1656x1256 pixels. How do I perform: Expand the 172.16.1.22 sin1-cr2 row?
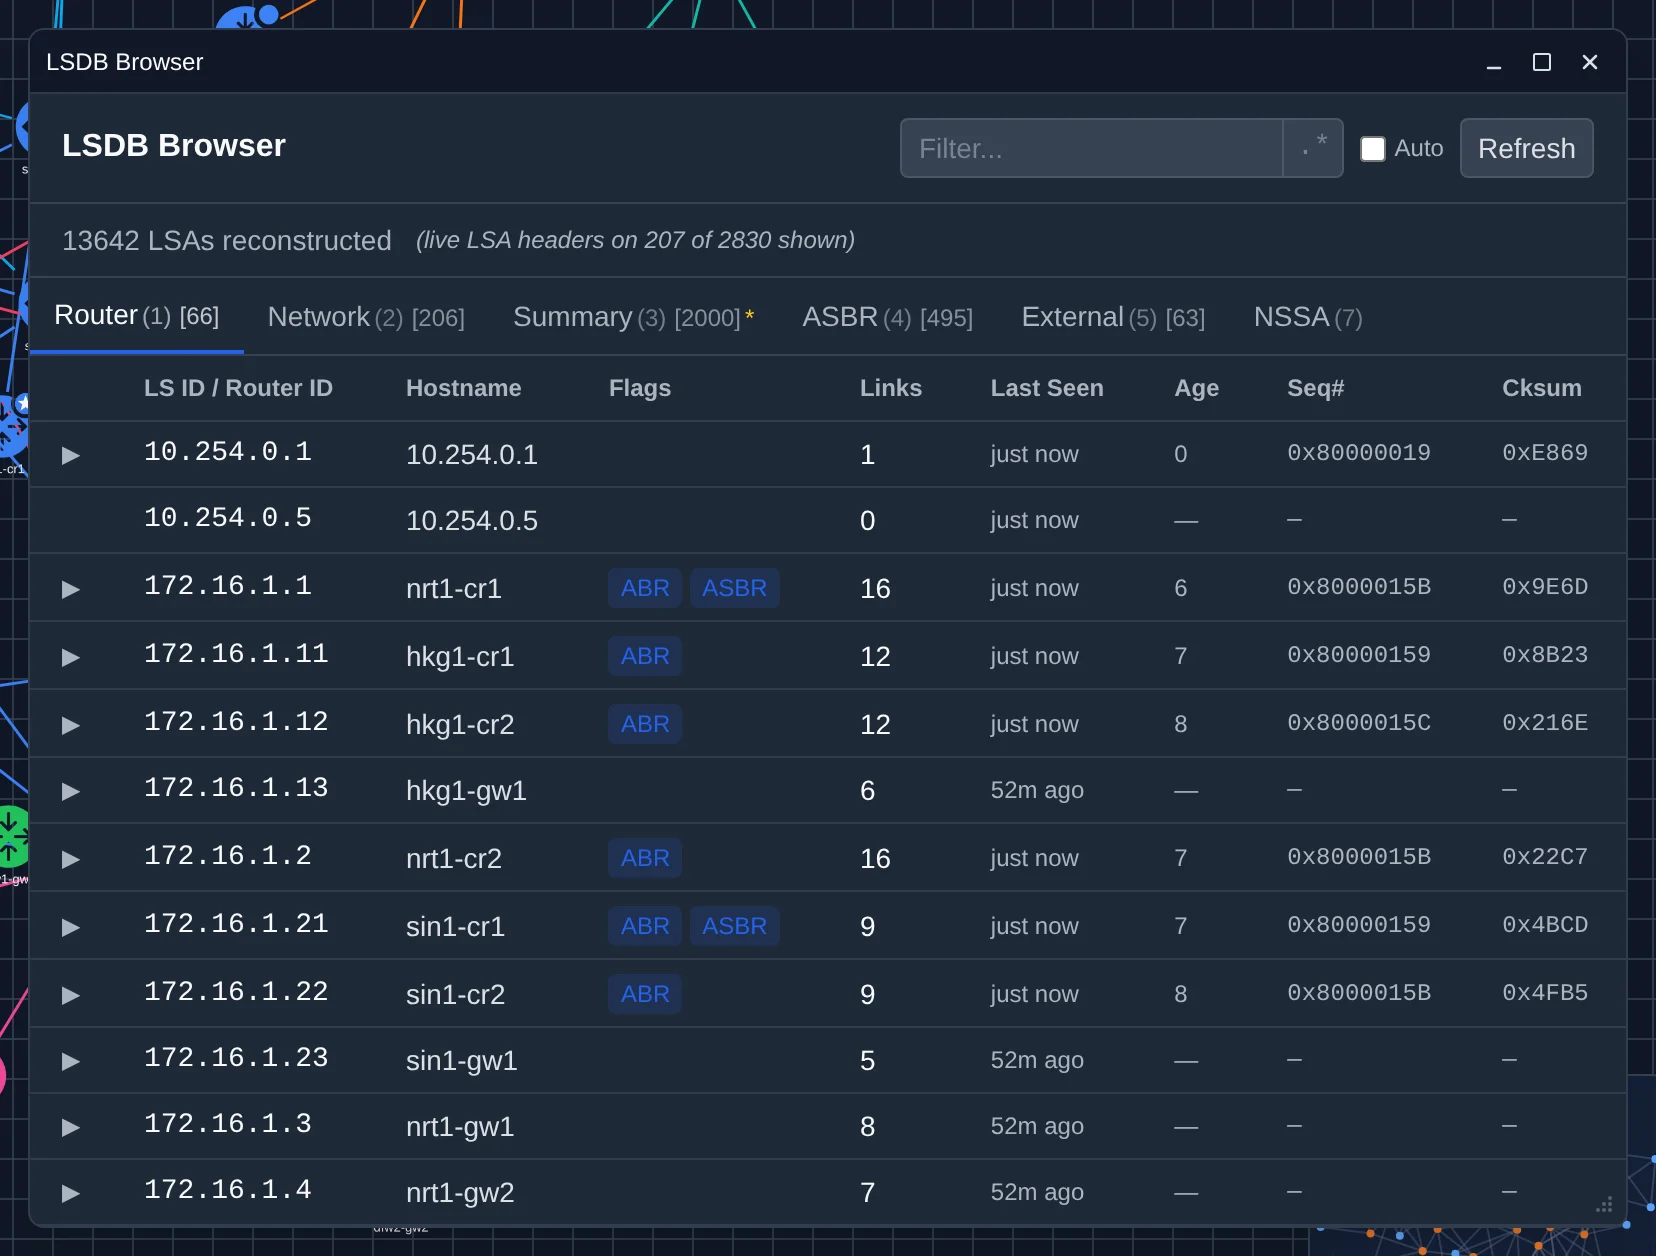pyautogui.click(x=70, y=995)
